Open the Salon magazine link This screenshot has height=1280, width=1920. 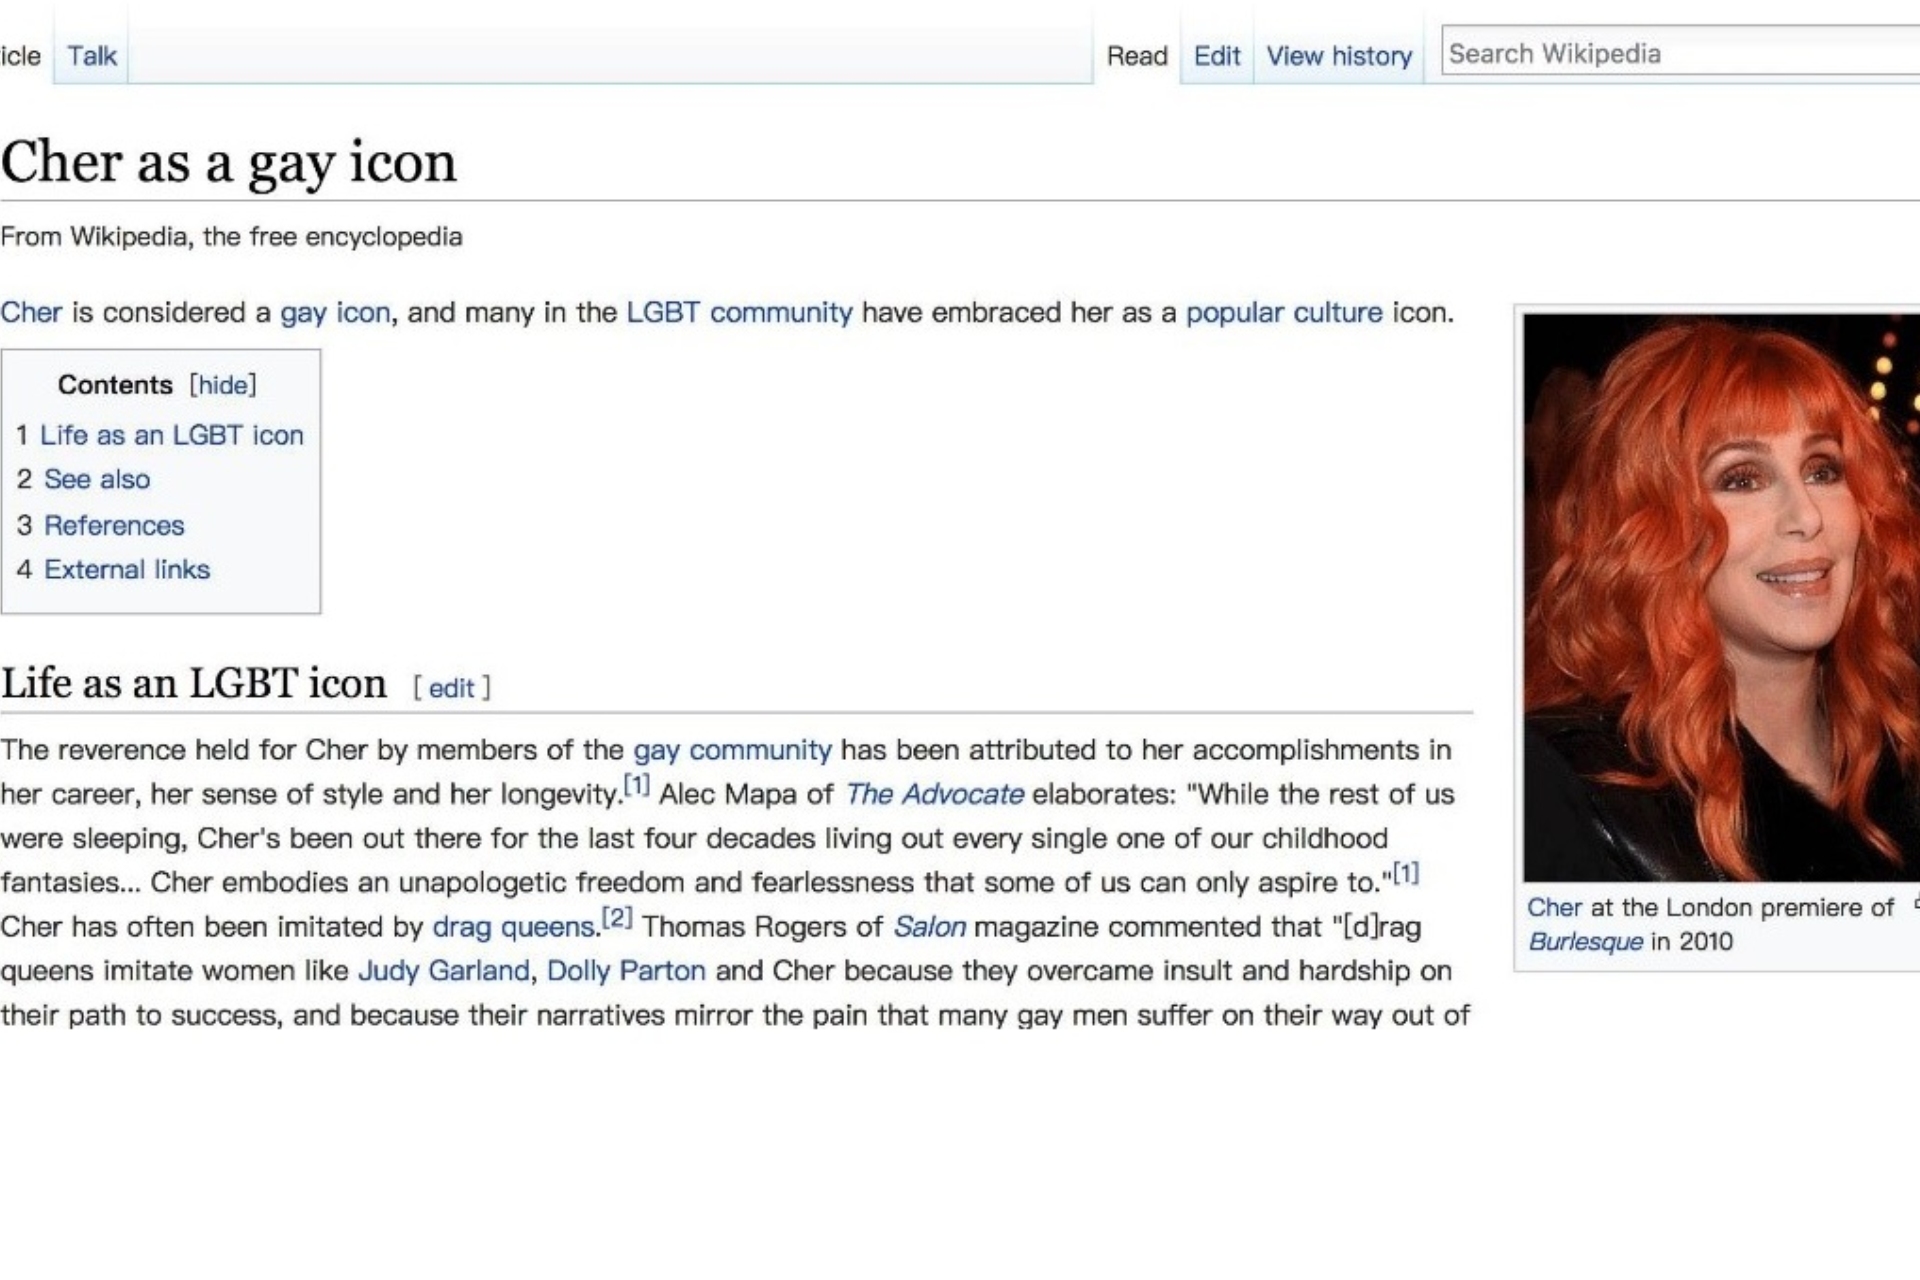point(930,927)
